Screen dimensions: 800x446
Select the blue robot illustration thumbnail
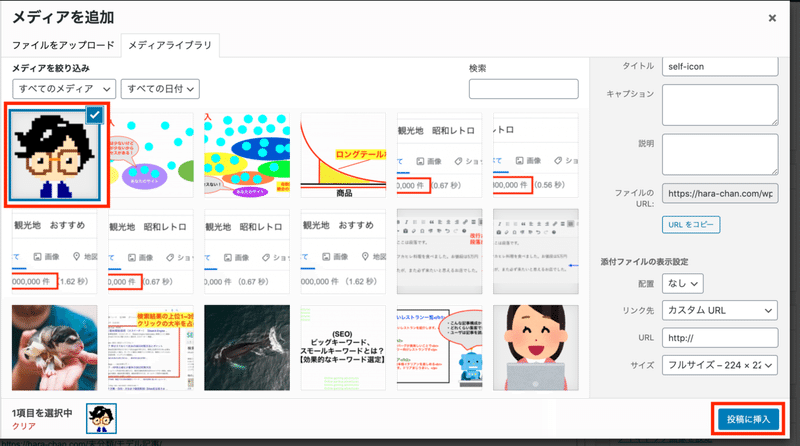pyautogui.click(x=439, y=348)
